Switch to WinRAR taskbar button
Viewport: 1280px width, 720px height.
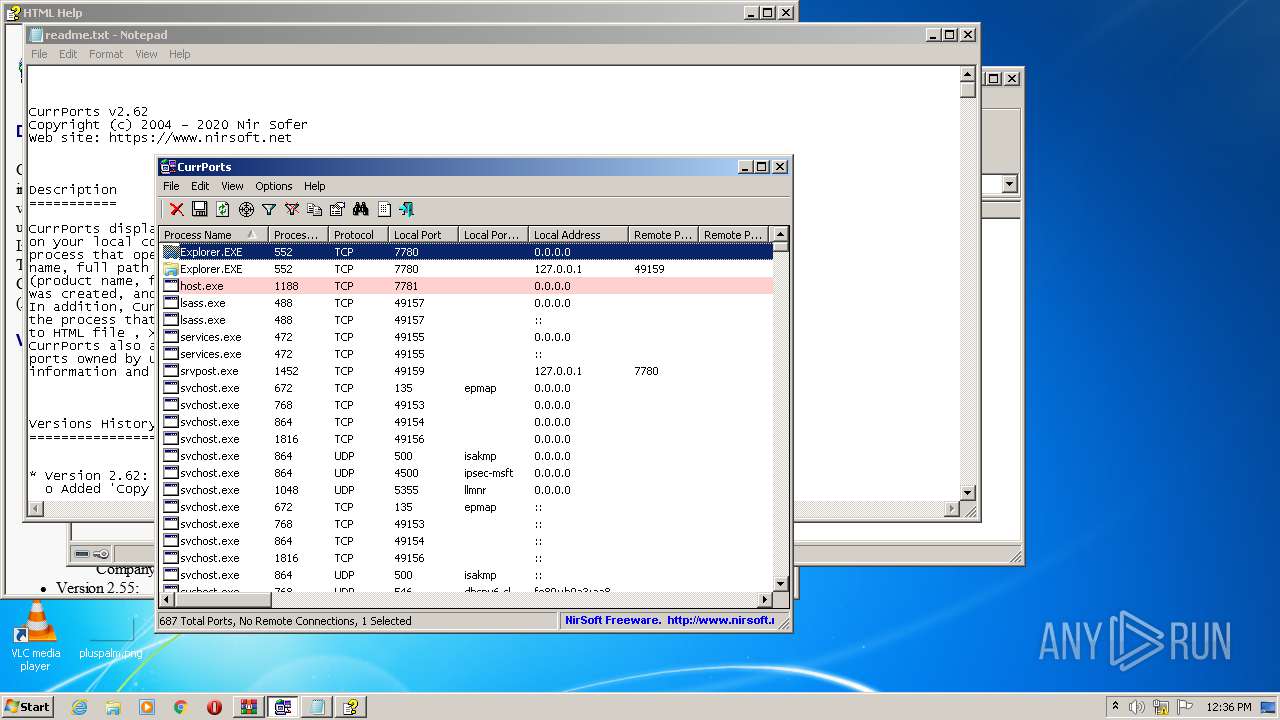[249, 707]
